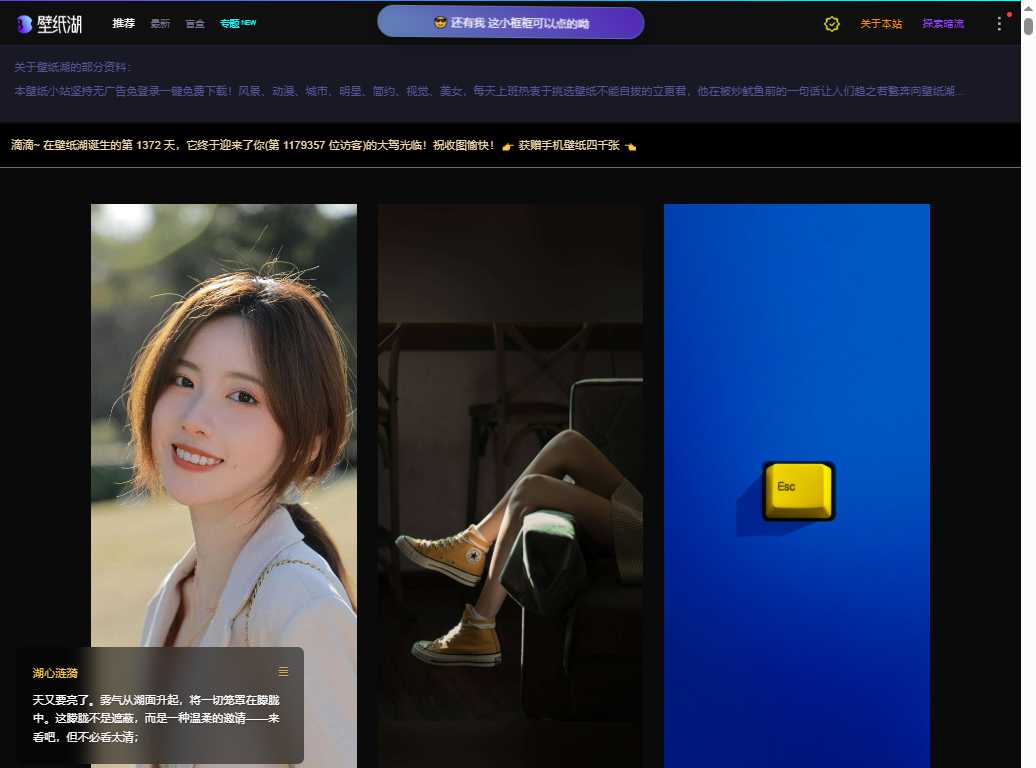Click the 关于本站 link

tap(881, 23)
